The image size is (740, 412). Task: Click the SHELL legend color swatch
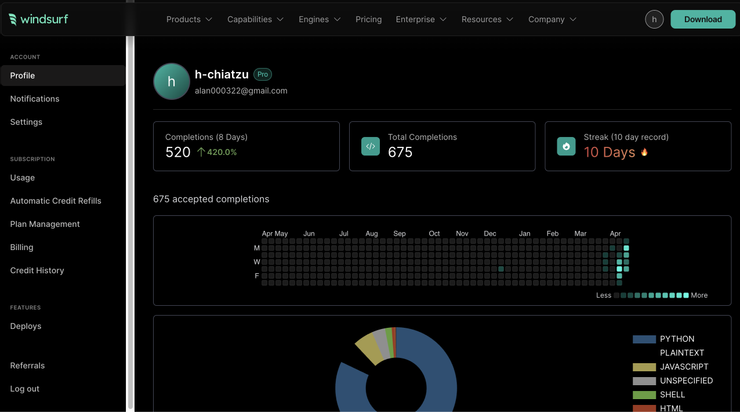(x=644, y=395)
